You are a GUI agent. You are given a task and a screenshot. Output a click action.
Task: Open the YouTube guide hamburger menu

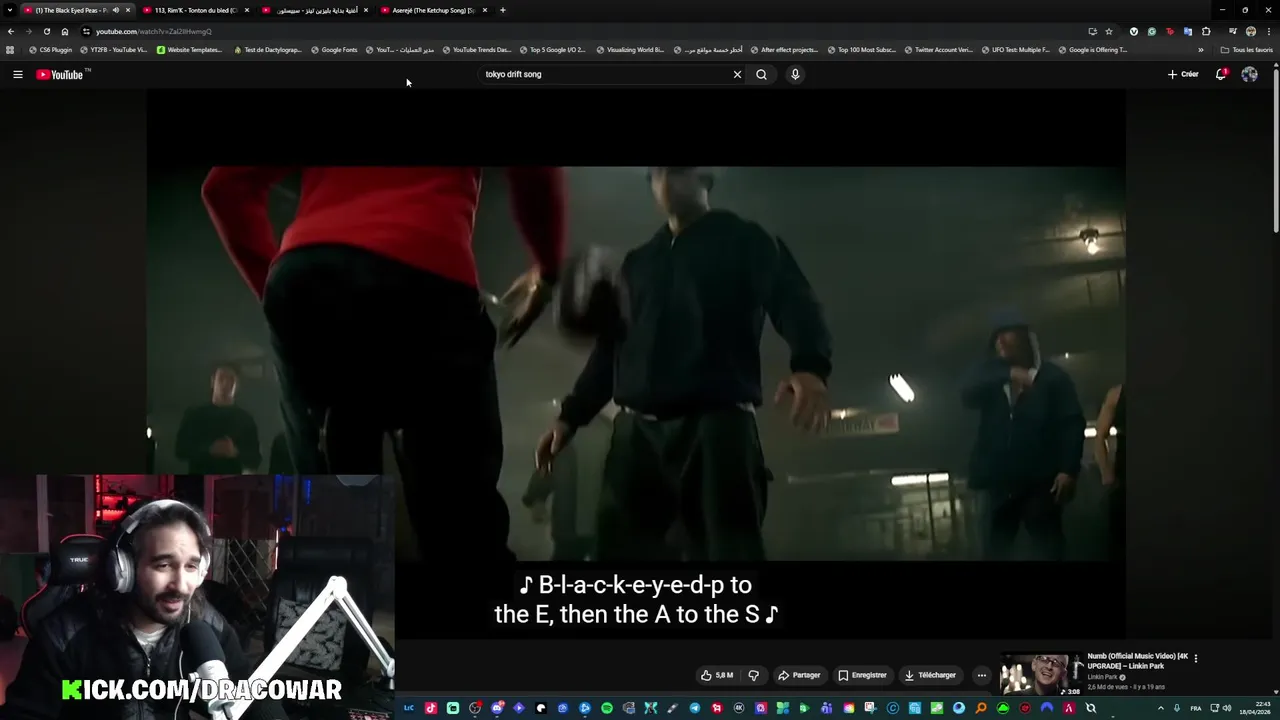coord(17,74)
